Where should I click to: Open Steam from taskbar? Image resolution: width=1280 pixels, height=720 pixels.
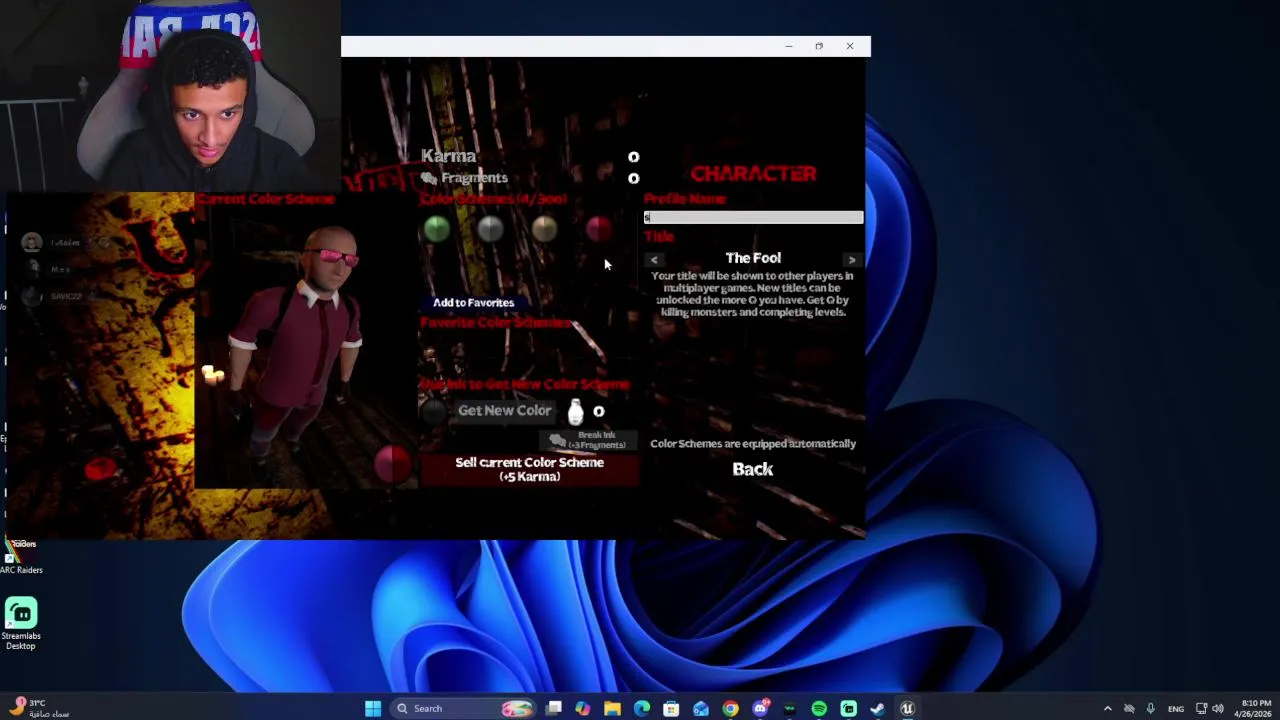[877, 708]
